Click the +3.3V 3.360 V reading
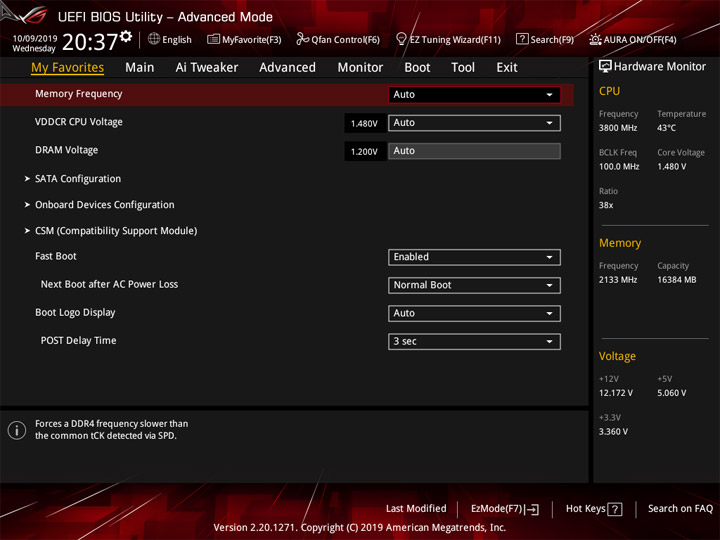This screenshot has height=540, width=720. [x=613, y=432]
